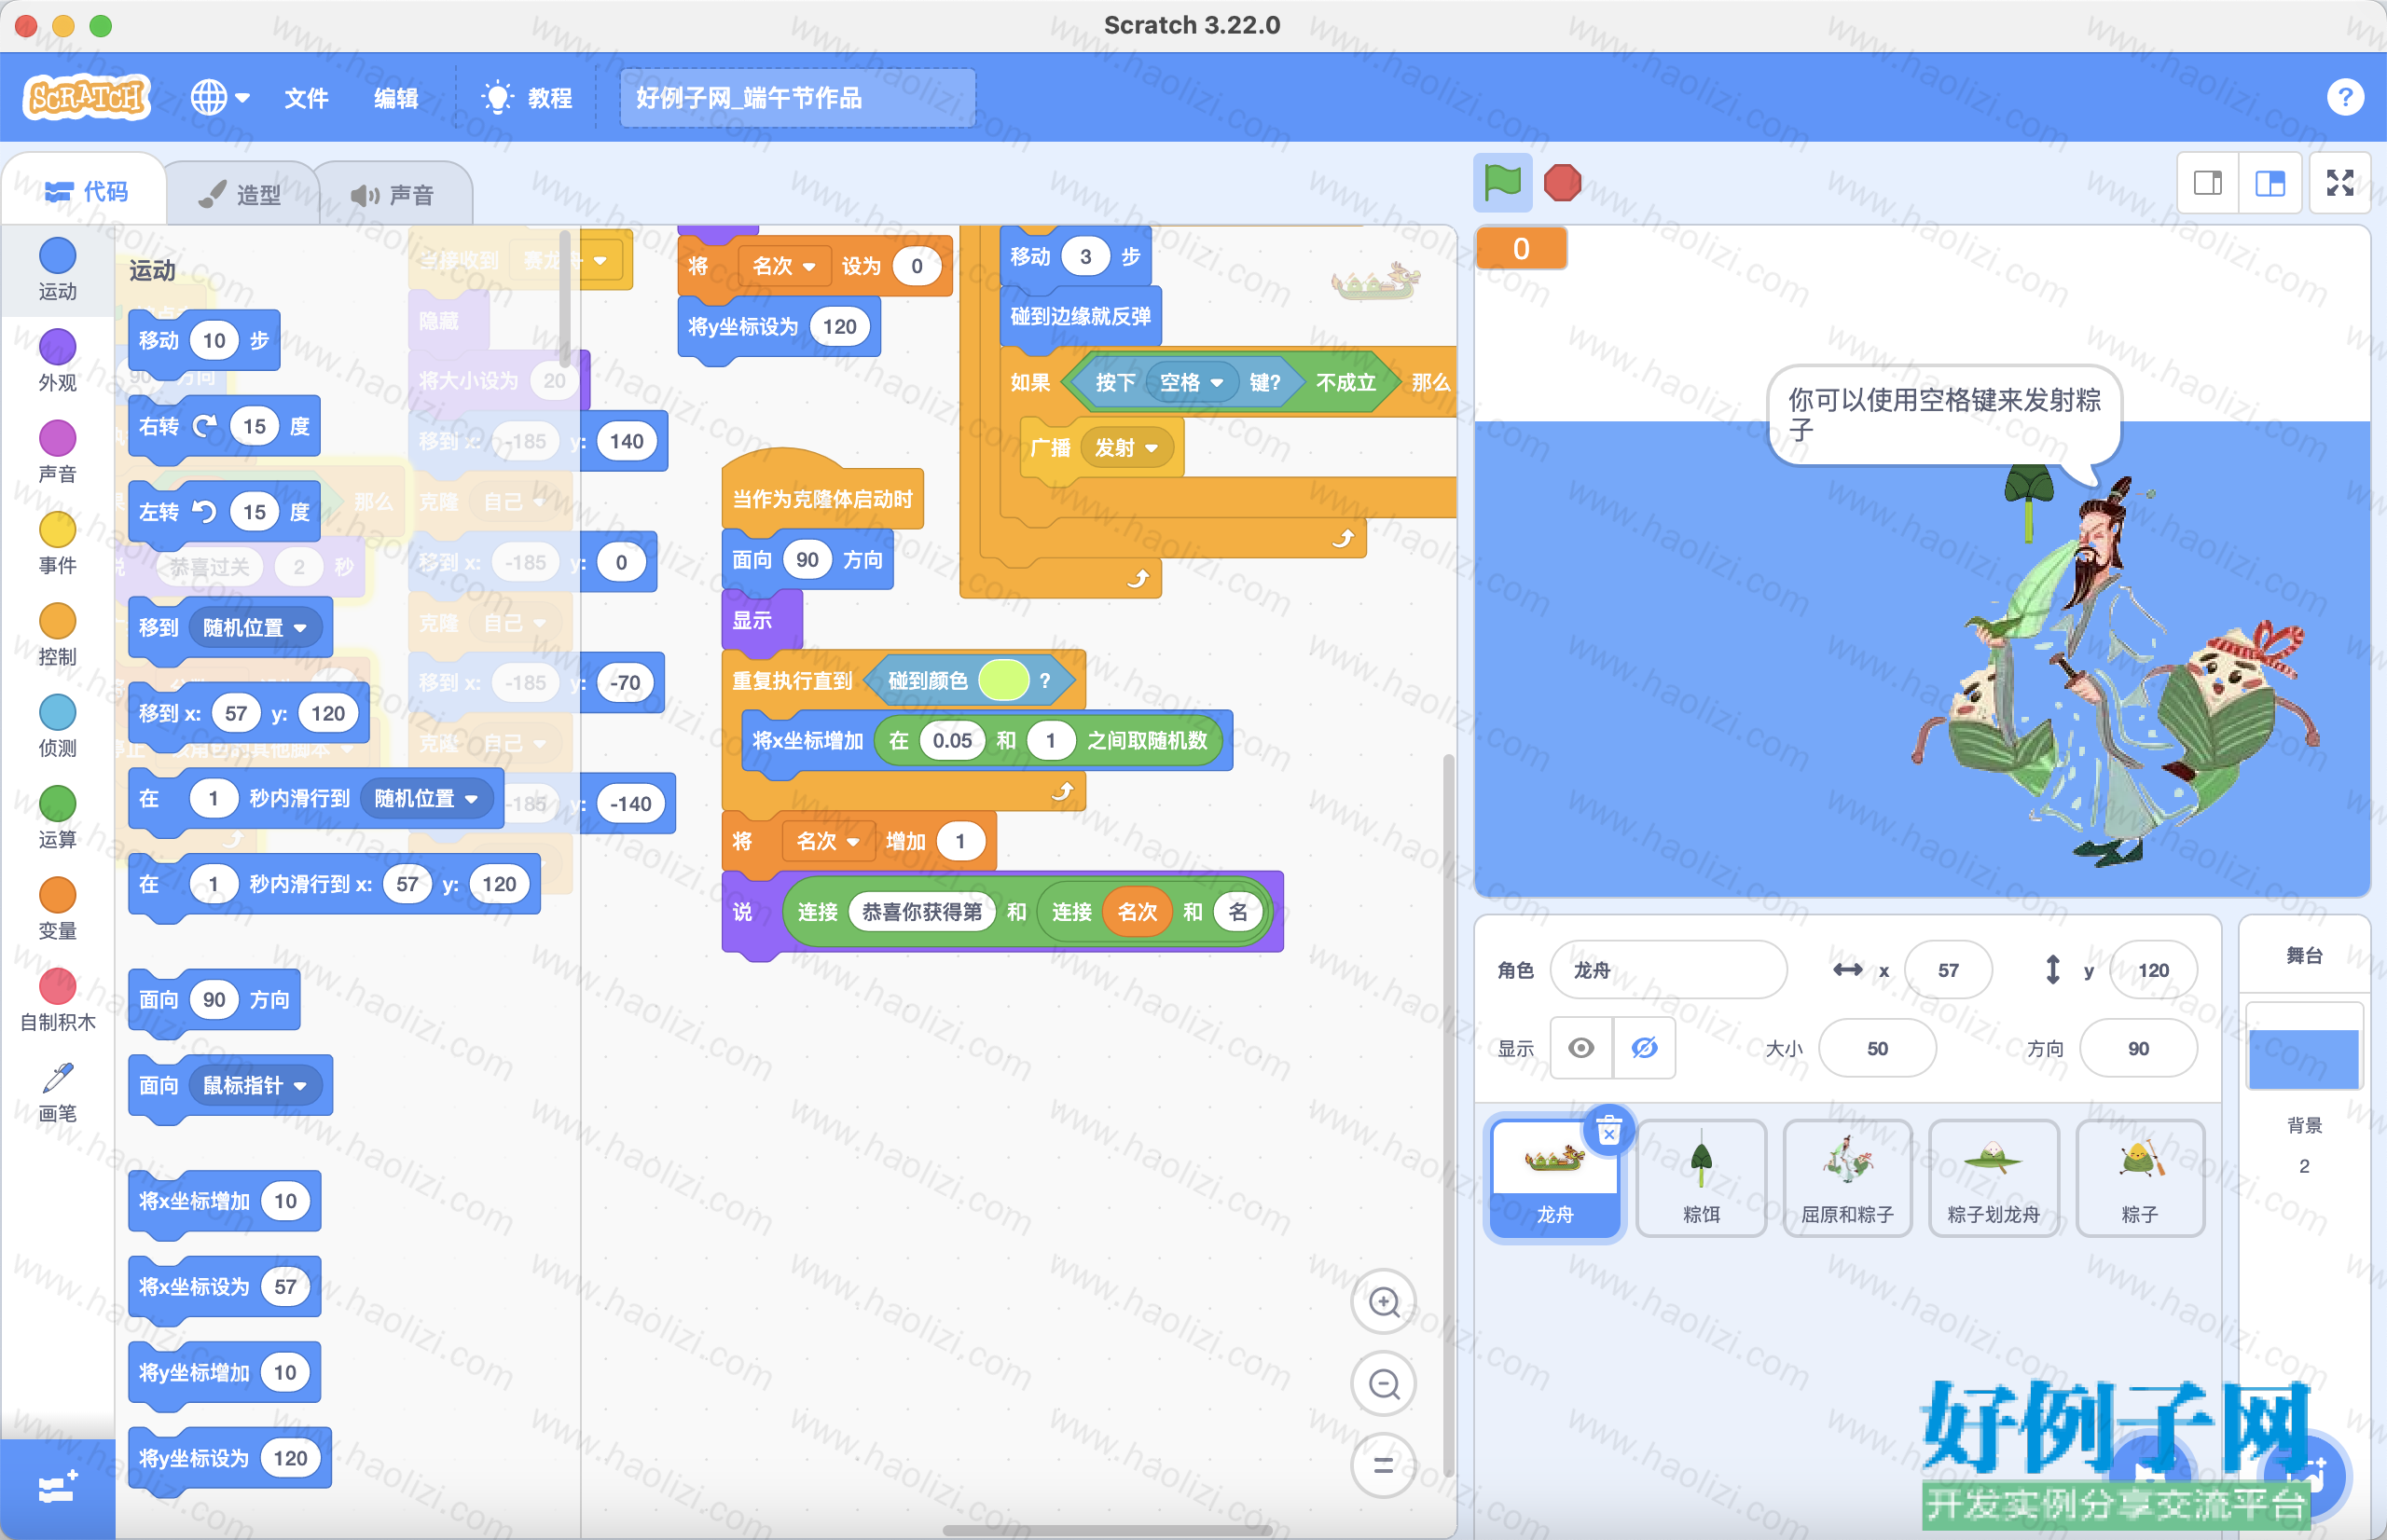Screen dimensions: 2387x1540
Task: Select the 粽子 sprite thumbnail
Action: pos(2139,1177)
